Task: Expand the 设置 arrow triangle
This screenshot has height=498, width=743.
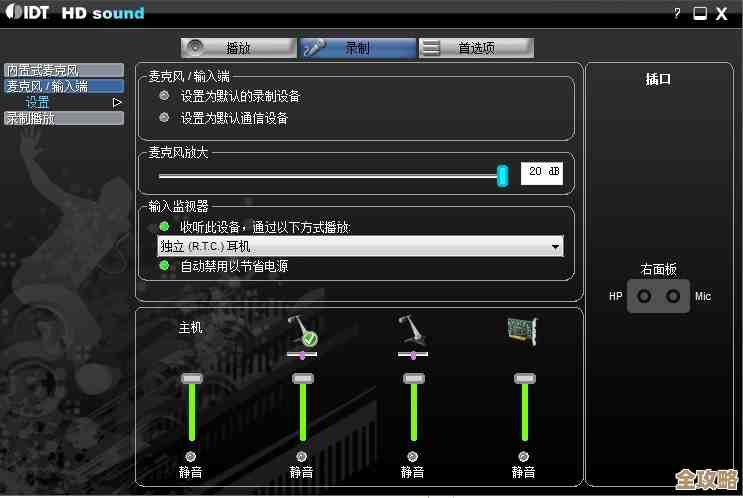Action: [x=117, y=102]
